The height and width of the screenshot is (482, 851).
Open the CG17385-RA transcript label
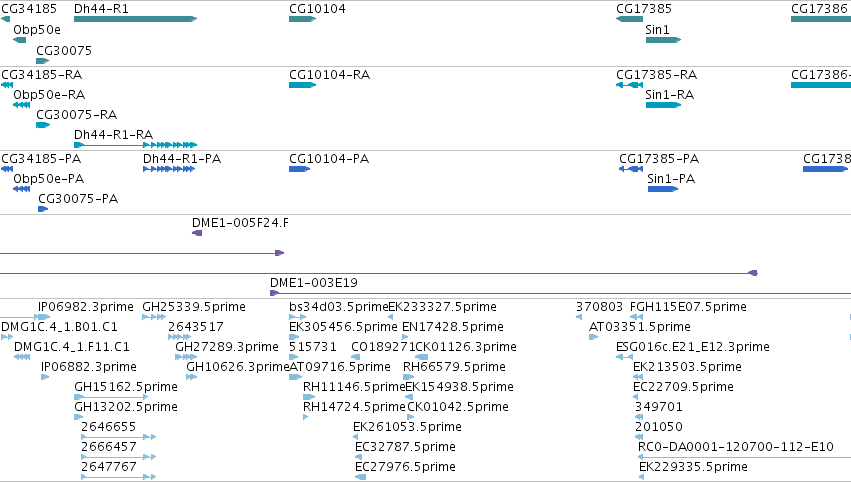pos(656,74)
